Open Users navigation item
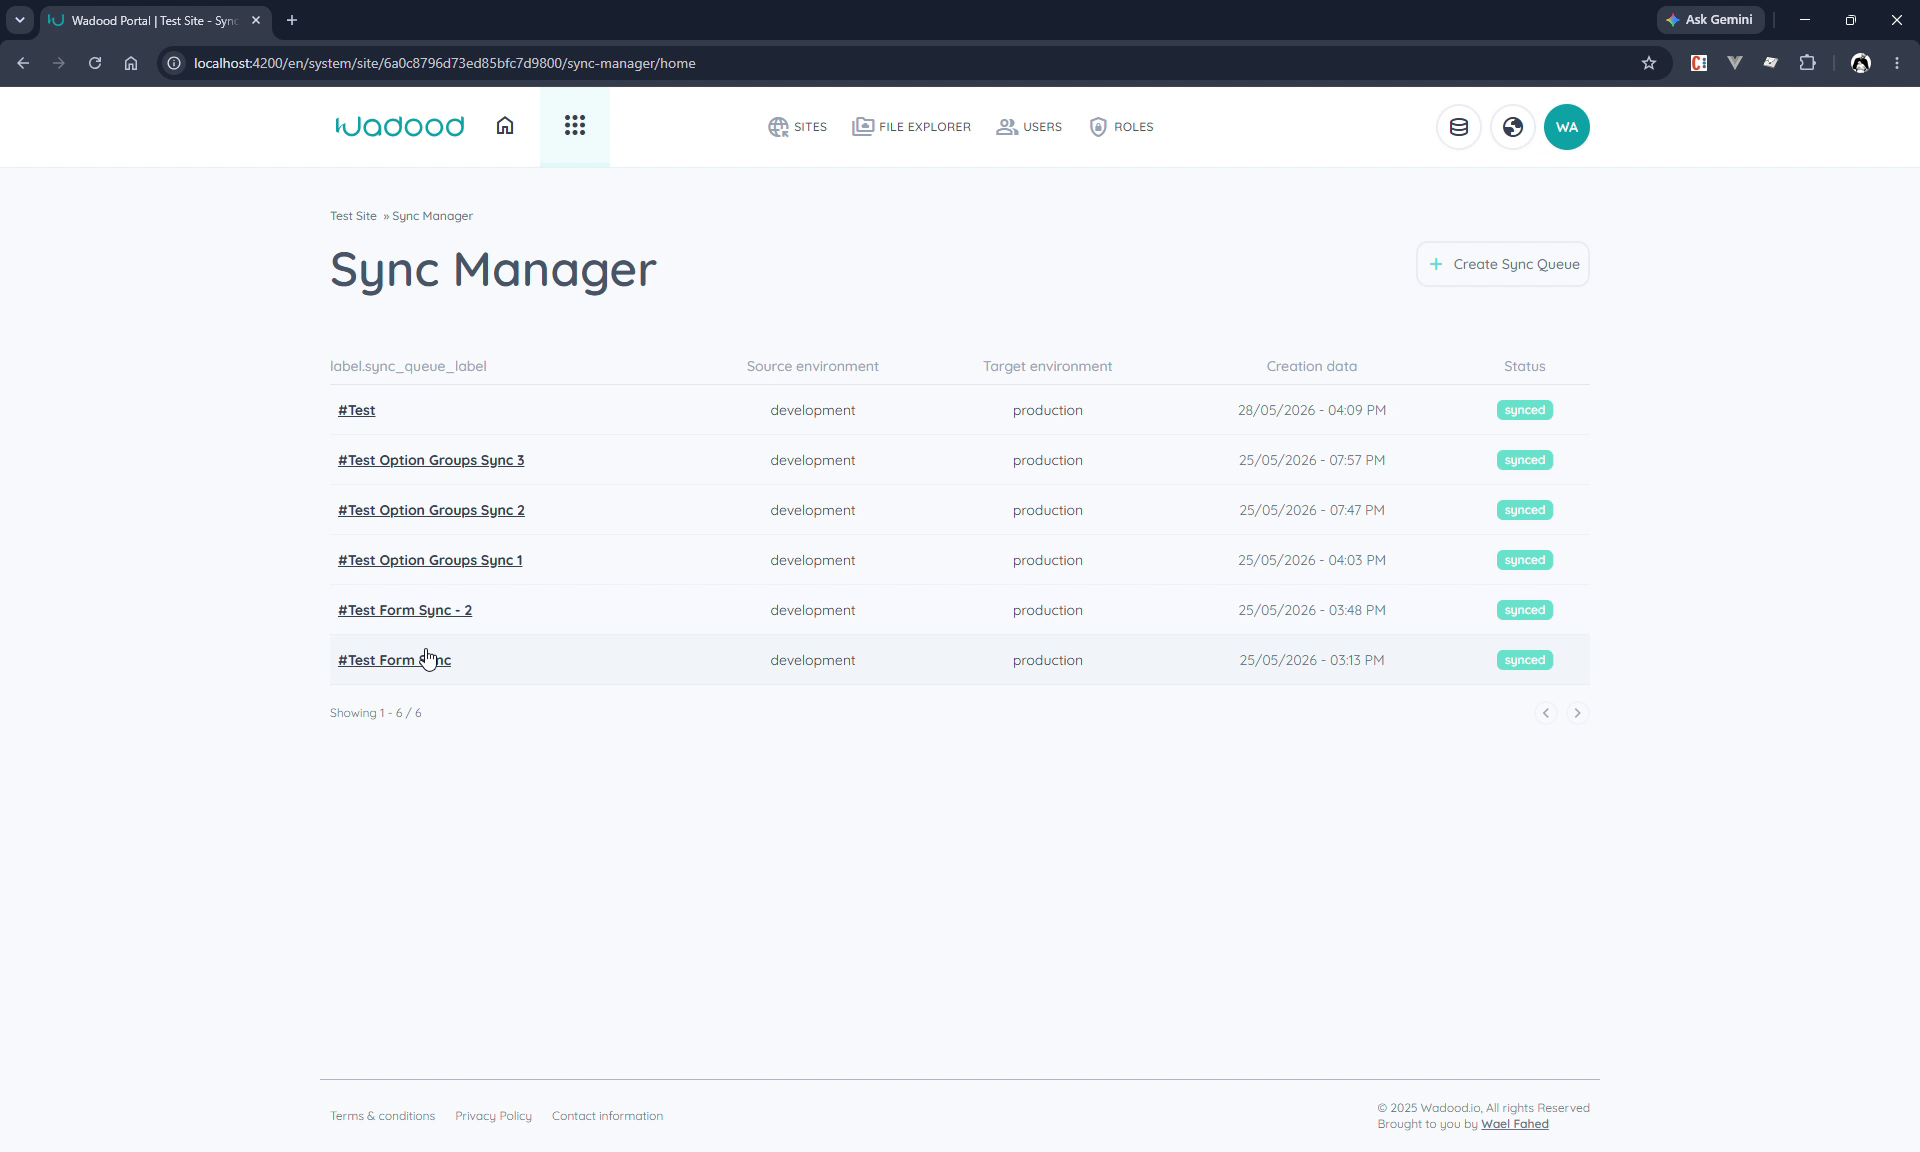The image size is (1920, 1152). [x=1030, y=127]
